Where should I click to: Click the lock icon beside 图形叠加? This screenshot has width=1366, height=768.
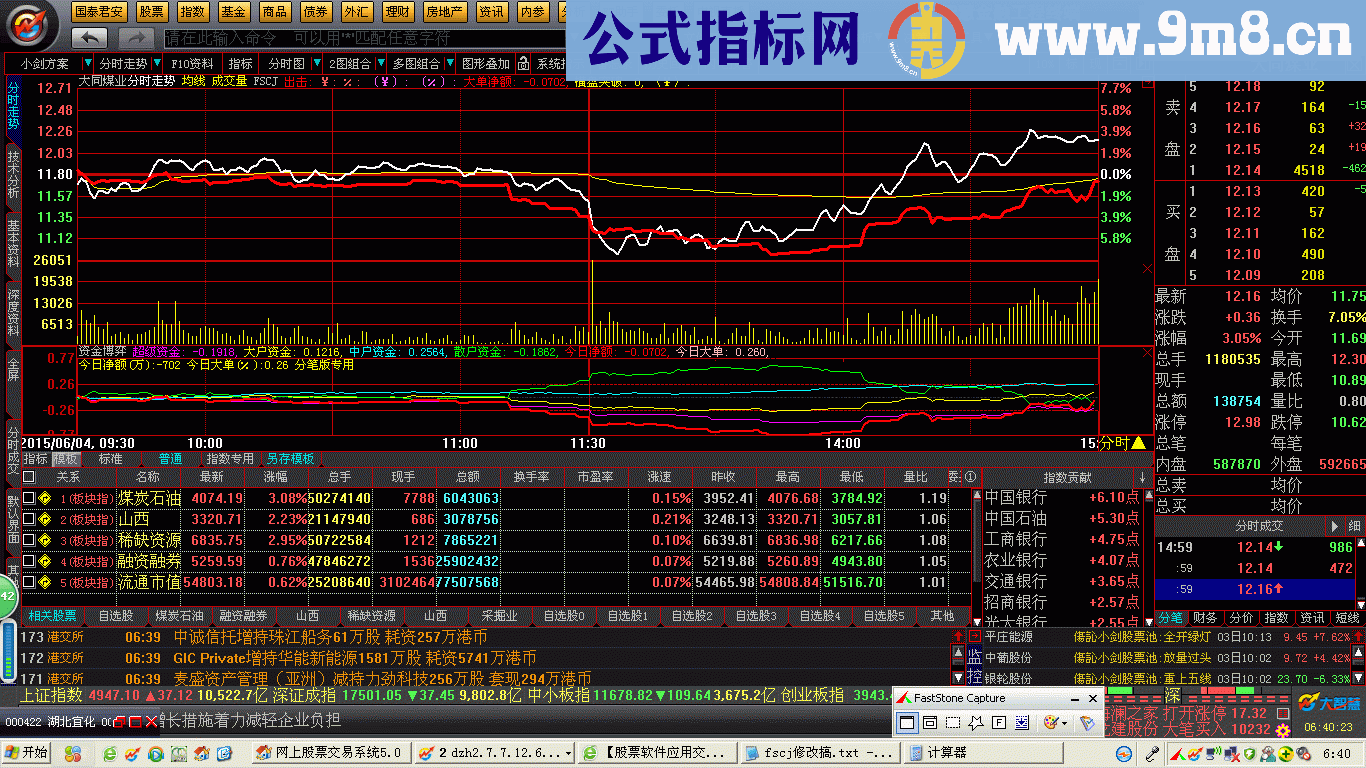pyautogui.click(x=522, y=63)
